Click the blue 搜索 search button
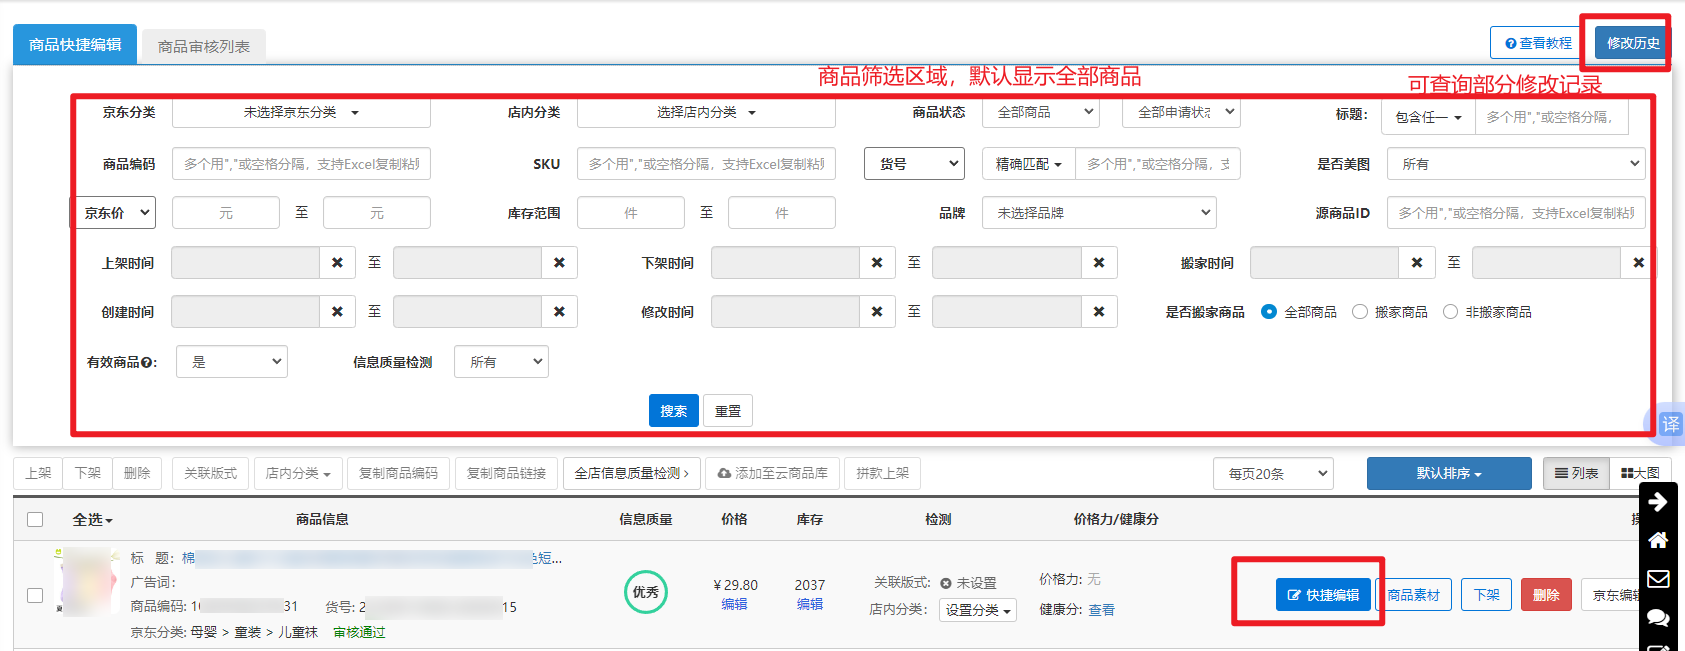This screenshot has height=651, width=1685. coord(673,411)
